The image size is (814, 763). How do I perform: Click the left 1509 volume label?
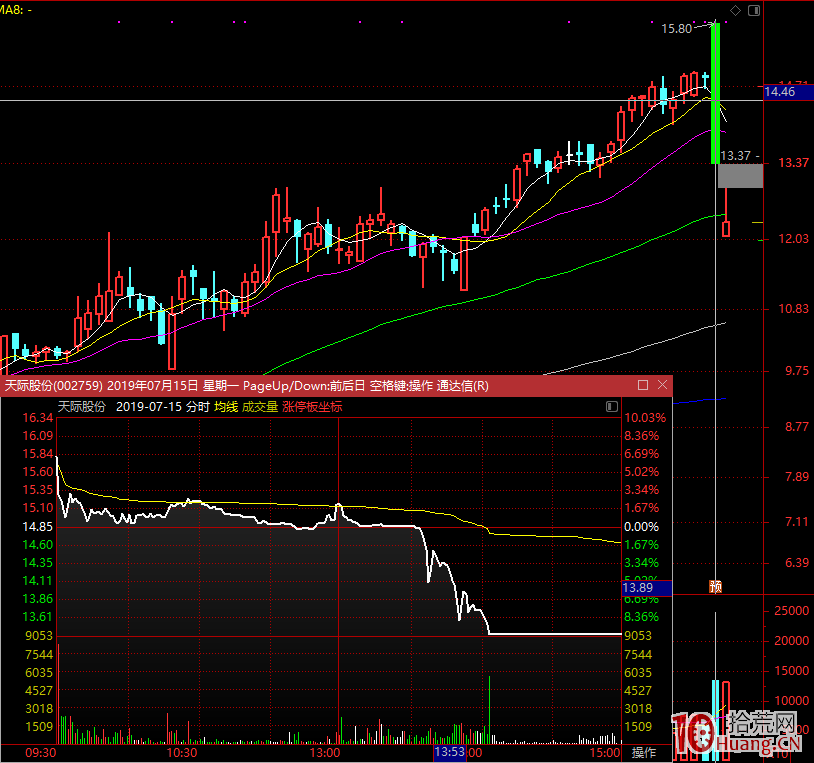pyautogui.click(x=39, y=727)
